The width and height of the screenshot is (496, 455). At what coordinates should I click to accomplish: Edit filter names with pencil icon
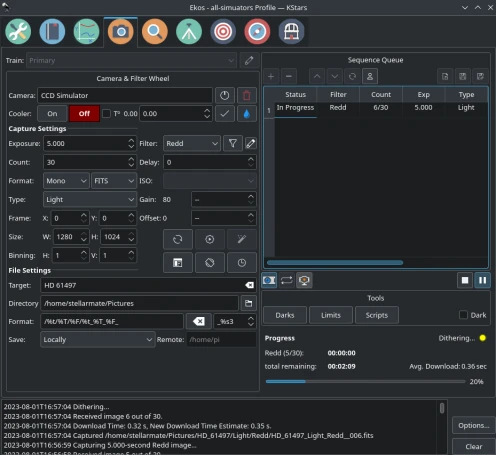[251, 144]
